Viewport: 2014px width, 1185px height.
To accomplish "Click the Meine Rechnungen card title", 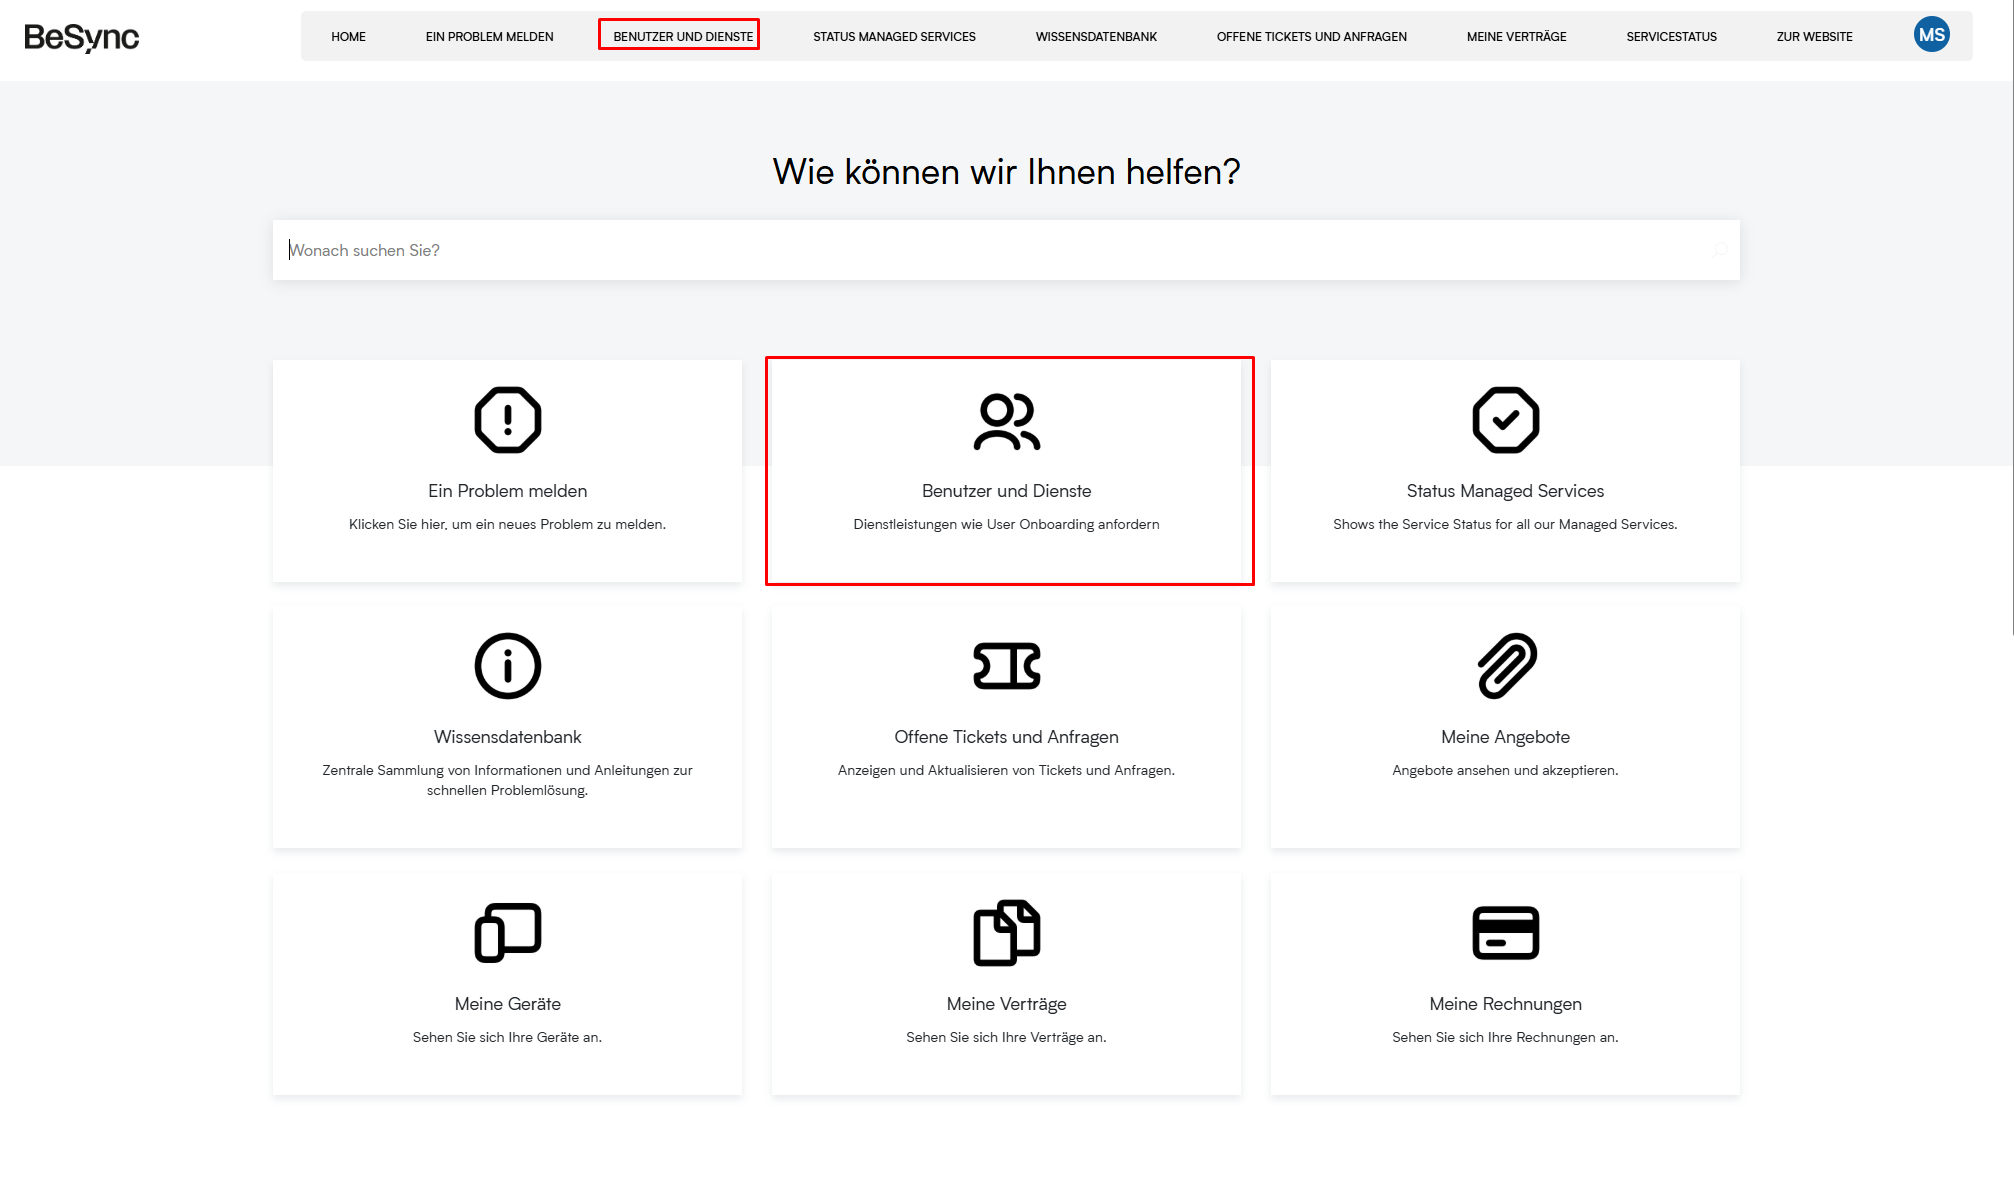I will [x=1505, y=1004].
